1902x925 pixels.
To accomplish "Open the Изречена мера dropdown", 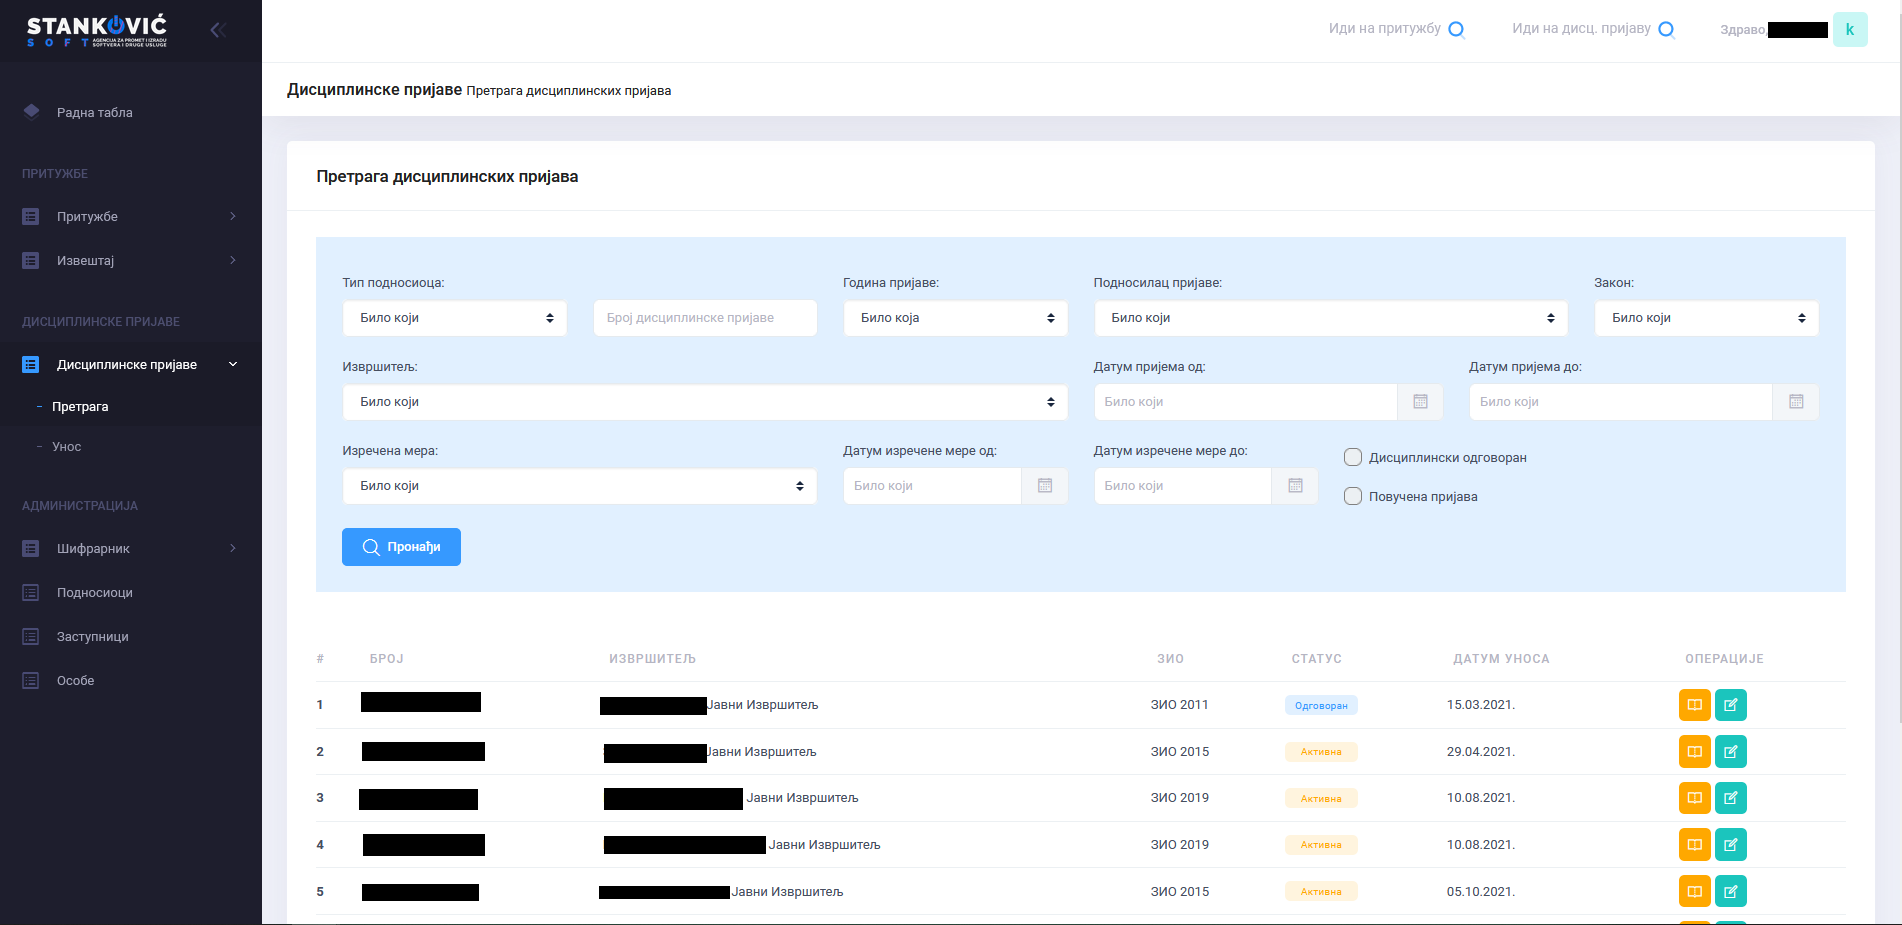I will (x=579, y=486).
